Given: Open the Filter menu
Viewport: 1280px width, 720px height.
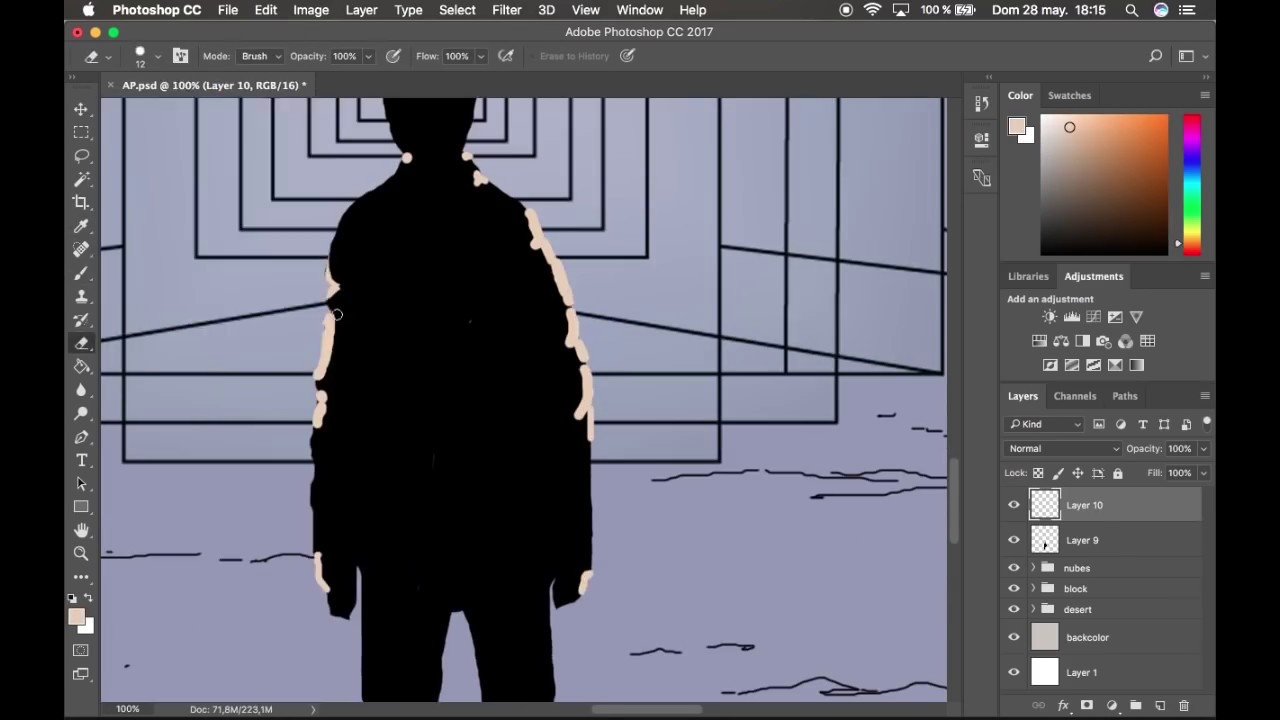Looking at the screenshot, I should pos(507,10).
